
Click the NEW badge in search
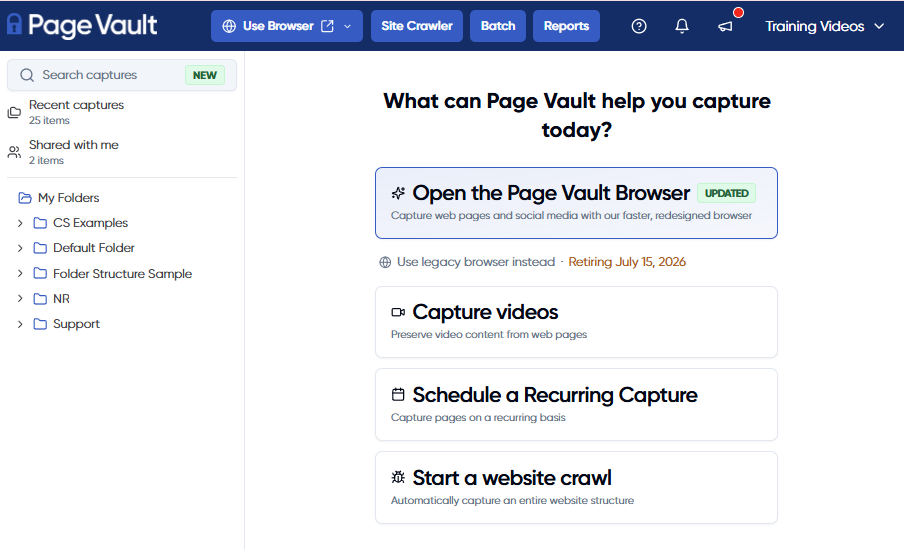[x=205, y=75]
